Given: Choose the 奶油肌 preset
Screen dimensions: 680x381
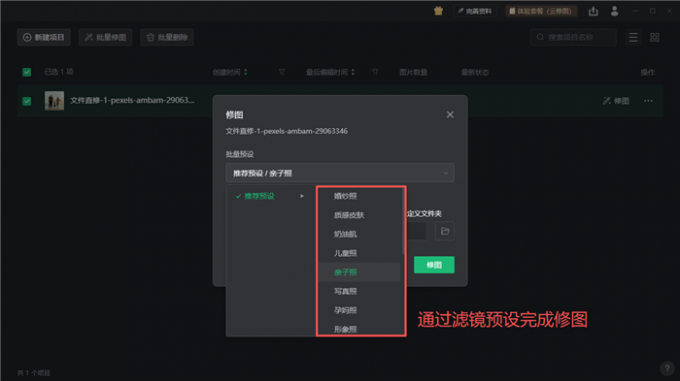Looking at the screenshot, I should pyautogui.click(x=345, y=234).
